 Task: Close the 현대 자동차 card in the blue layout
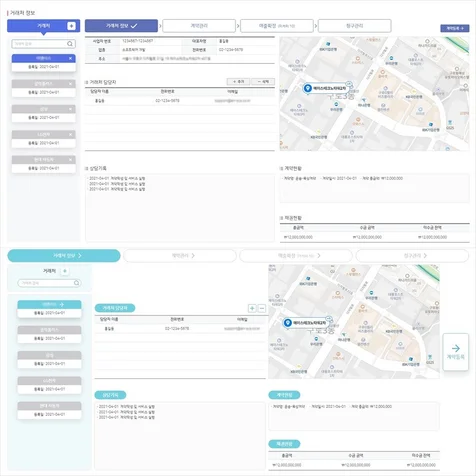[x=70, y=160]
